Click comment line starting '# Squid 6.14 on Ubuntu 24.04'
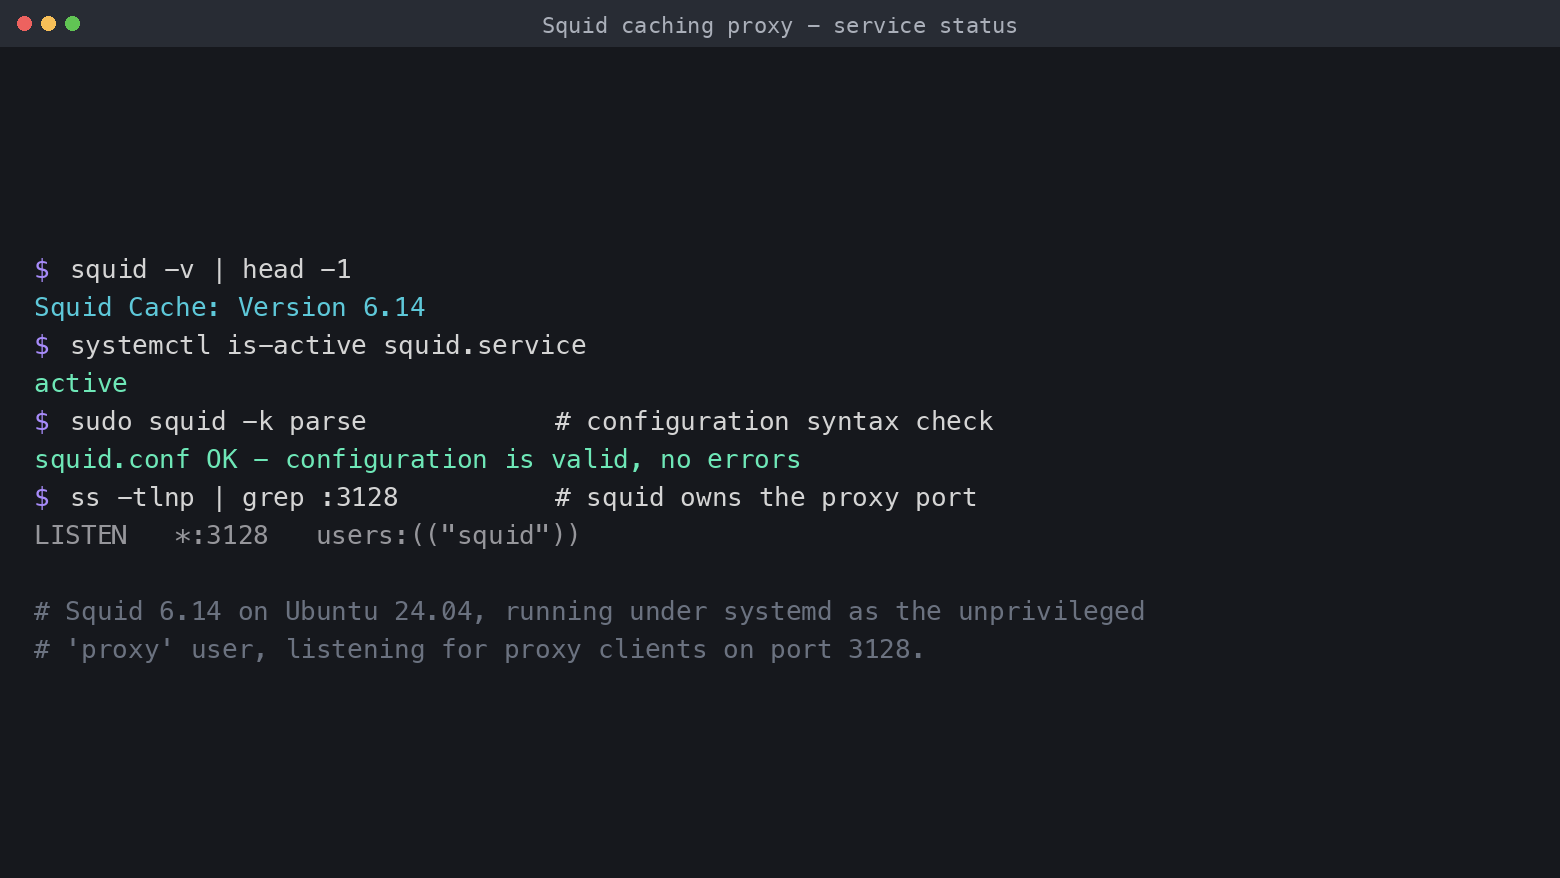1560x878 pixels. (x=589, y=612)
